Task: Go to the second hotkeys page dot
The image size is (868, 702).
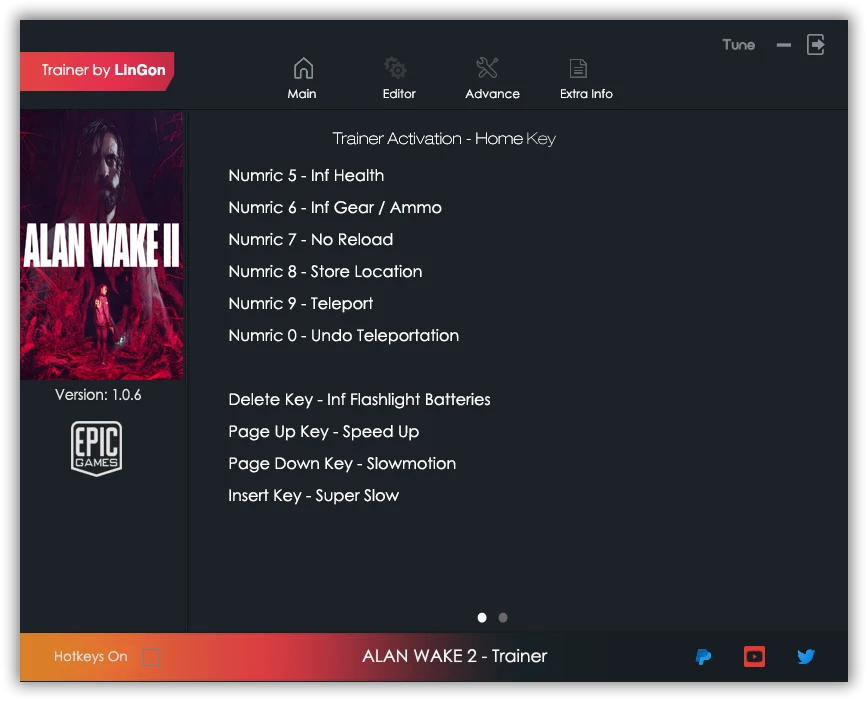Action: 502,617
